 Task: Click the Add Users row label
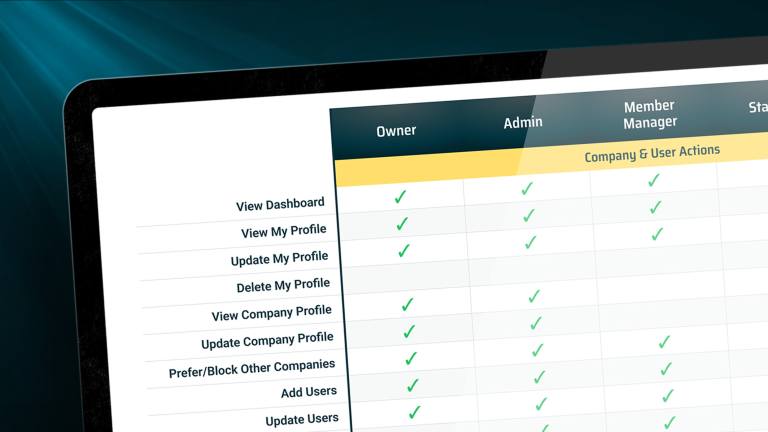coord(309,392)
